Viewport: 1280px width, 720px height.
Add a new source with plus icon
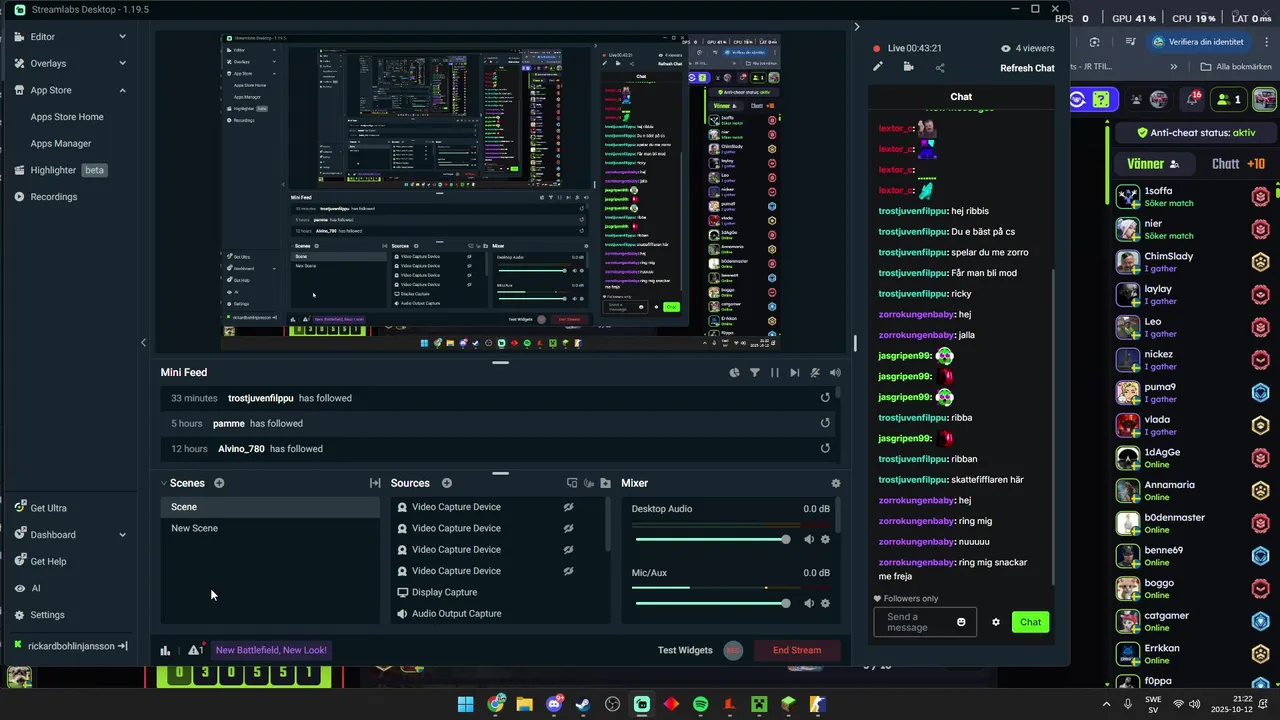click(x=447, y=483)
